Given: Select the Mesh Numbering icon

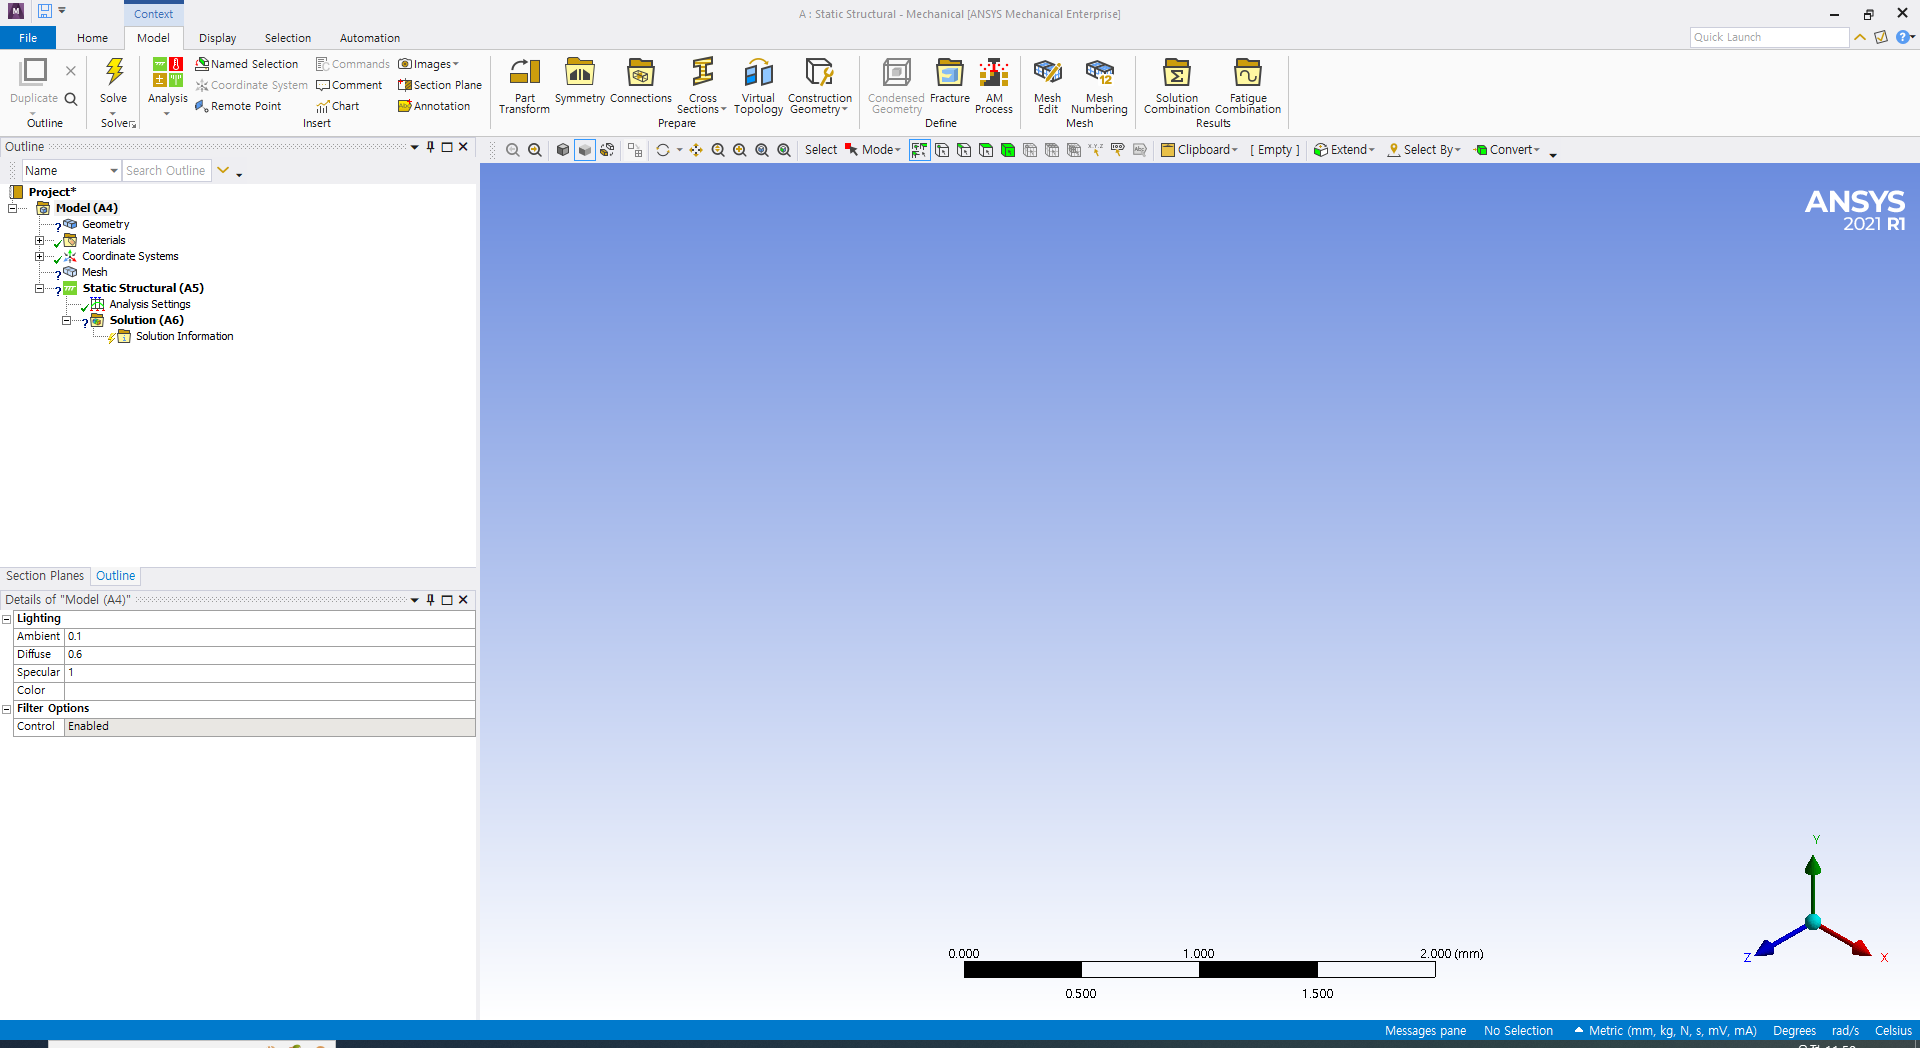Looking at the screenshot, I should pyautogui.click(x=1099, y=86).
